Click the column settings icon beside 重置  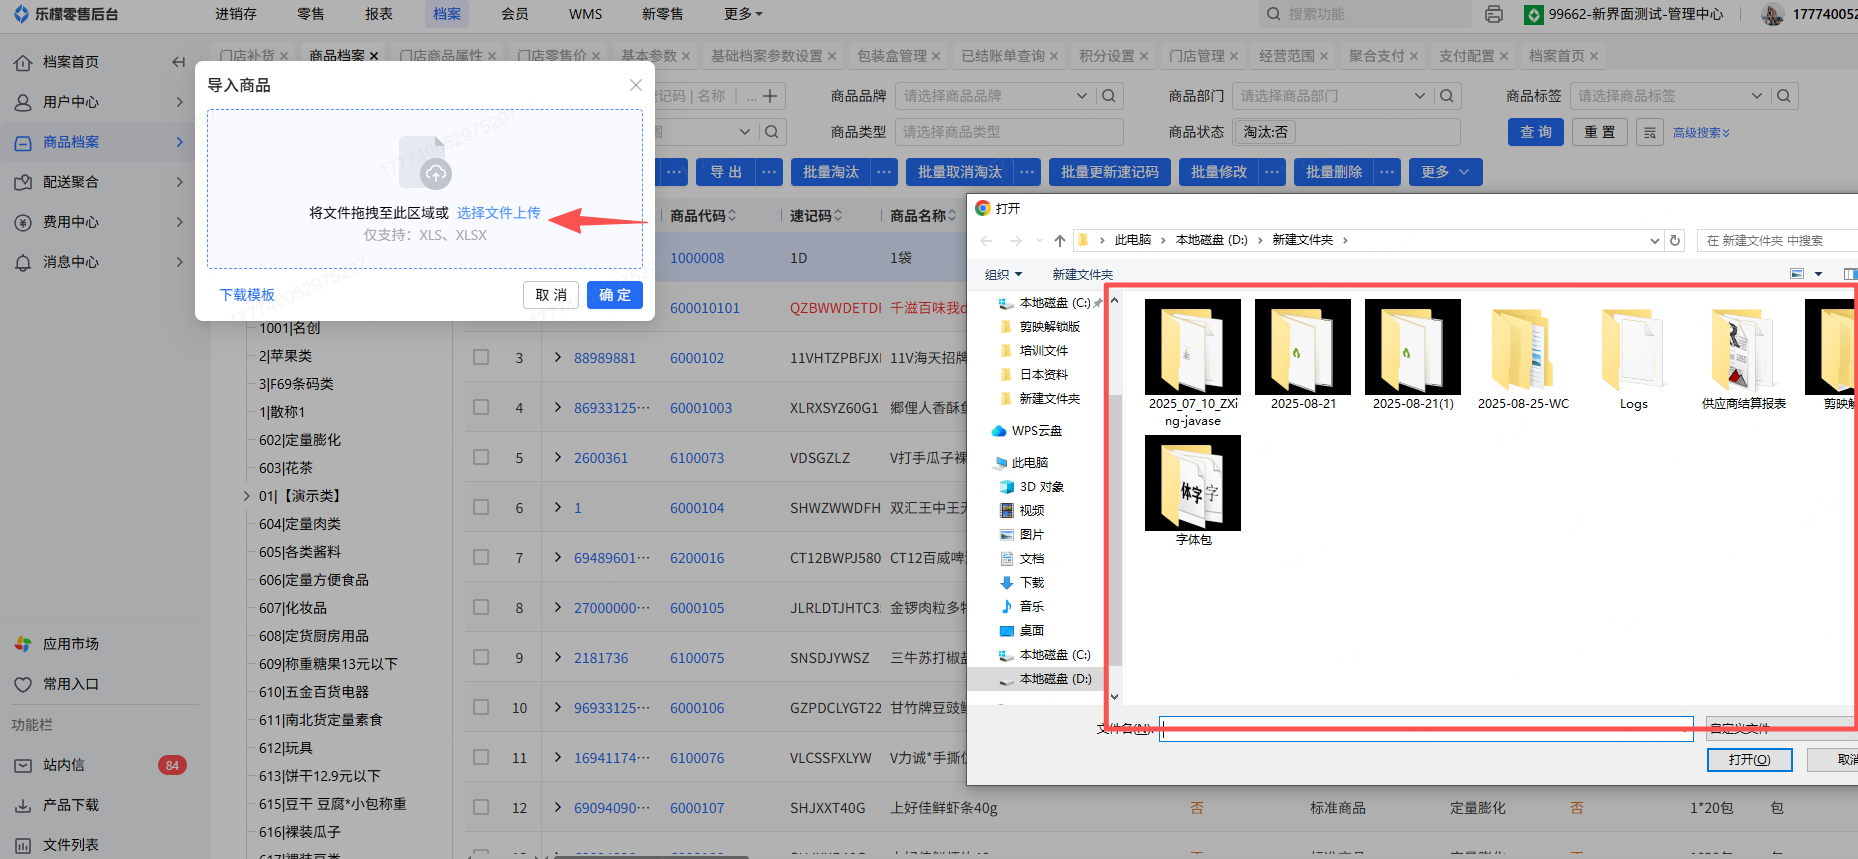coord(1650,132)
